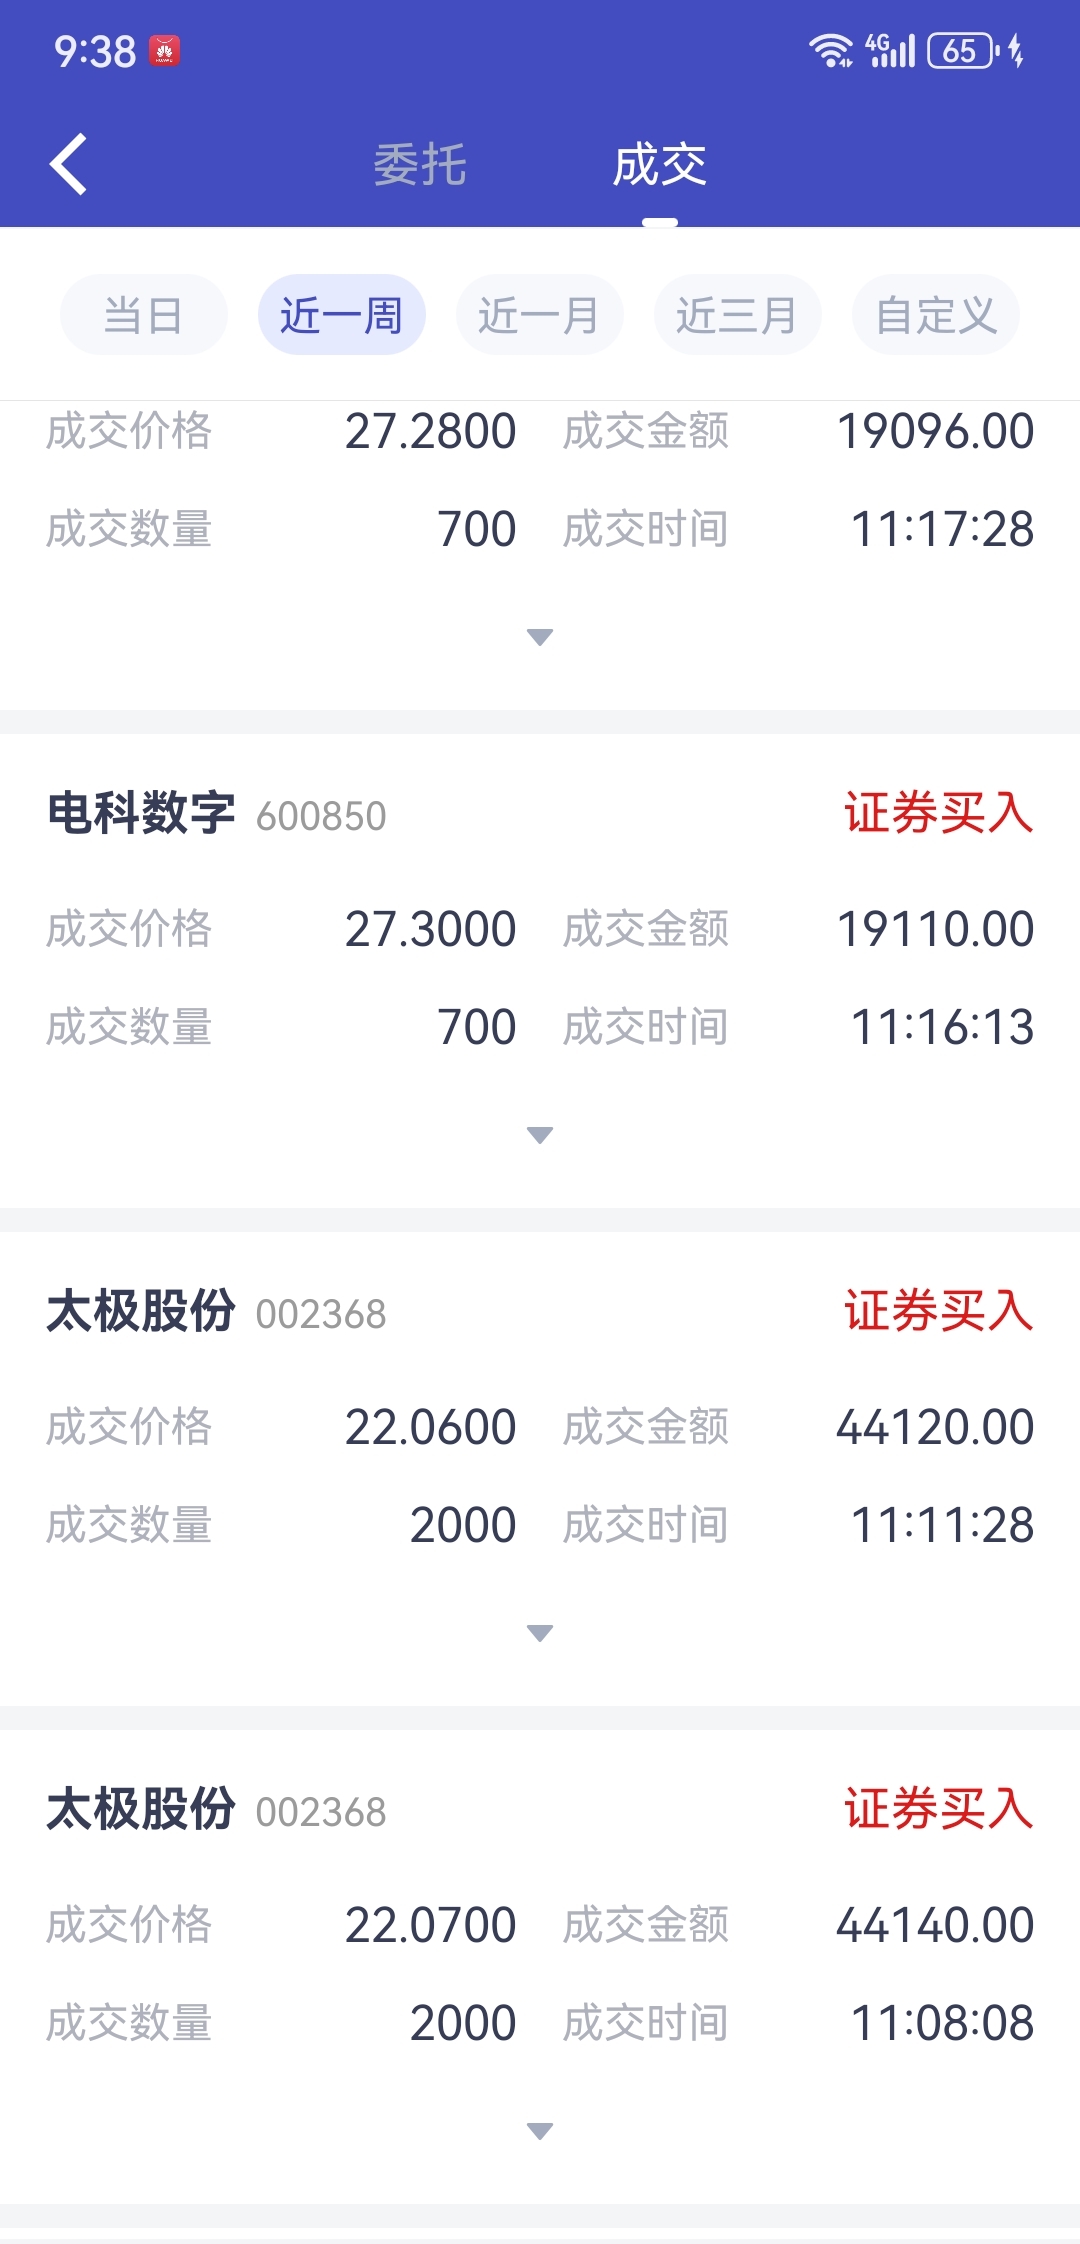Open the 太极股份 trade at 22.0600
1080x2244 pixels.
540,1469
